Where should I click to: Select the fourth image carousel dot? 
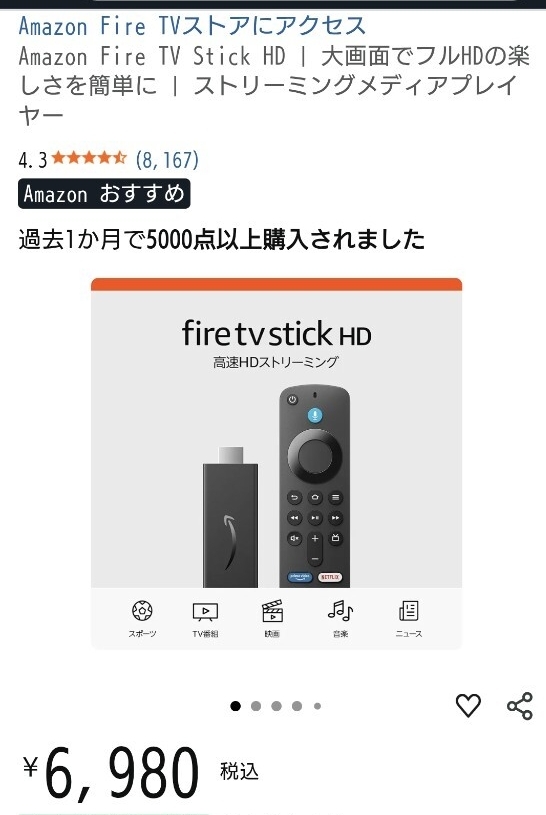click(x=297, y=706)
